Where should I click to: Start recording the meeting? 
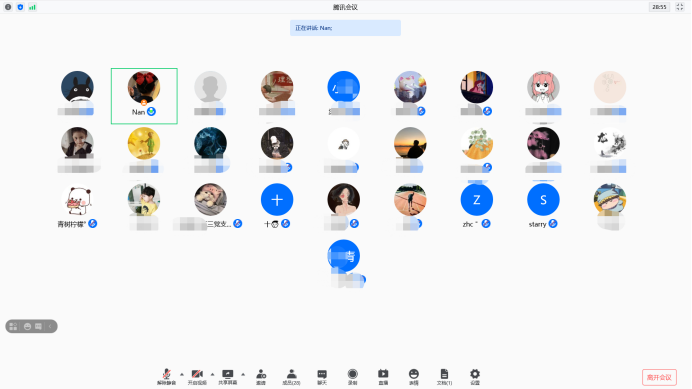tap(352, 377)
